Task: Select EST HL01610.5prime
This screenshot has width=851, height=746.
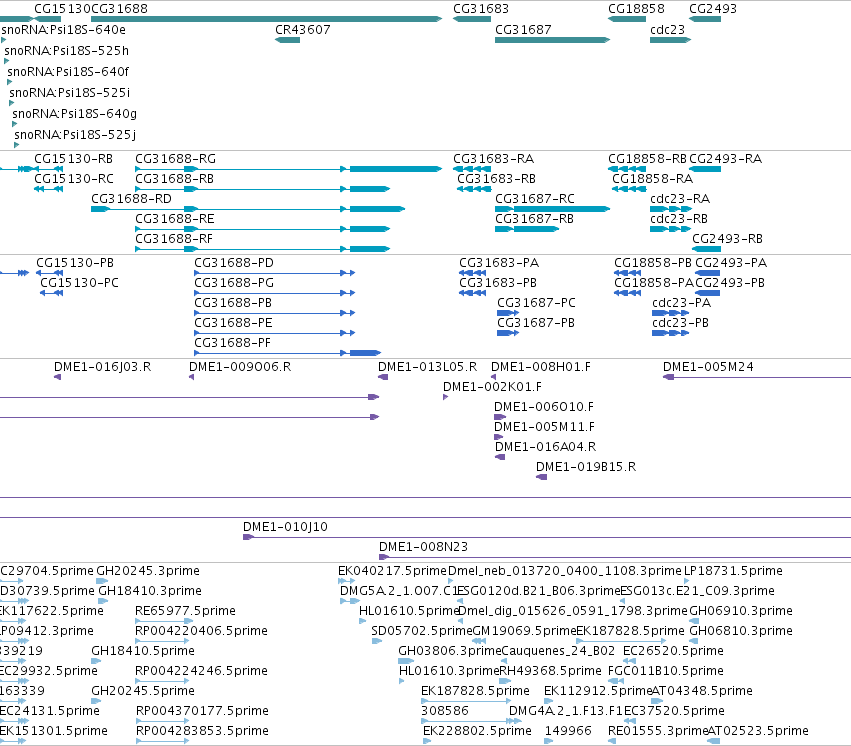Action: point(363,621)
